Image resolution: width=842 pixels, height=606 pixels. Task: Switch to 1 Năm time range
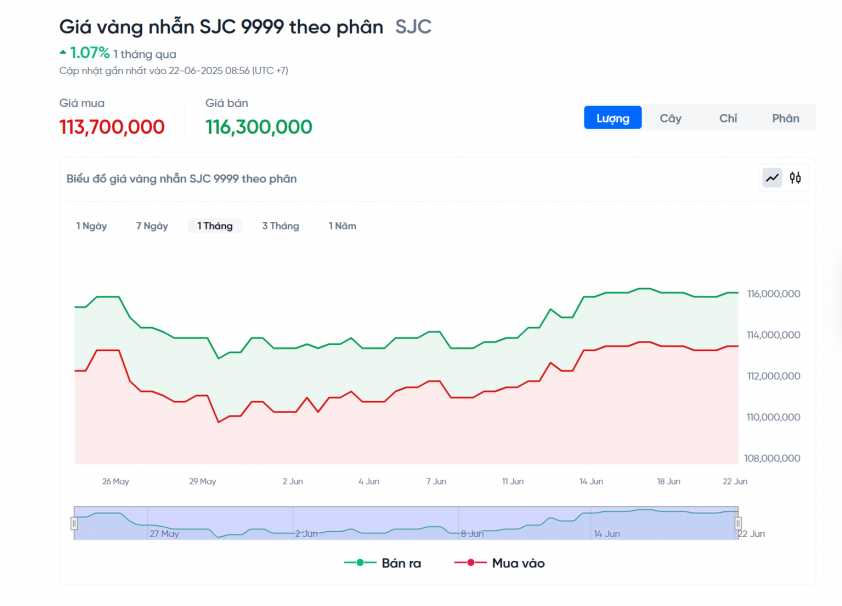[342, 226]
